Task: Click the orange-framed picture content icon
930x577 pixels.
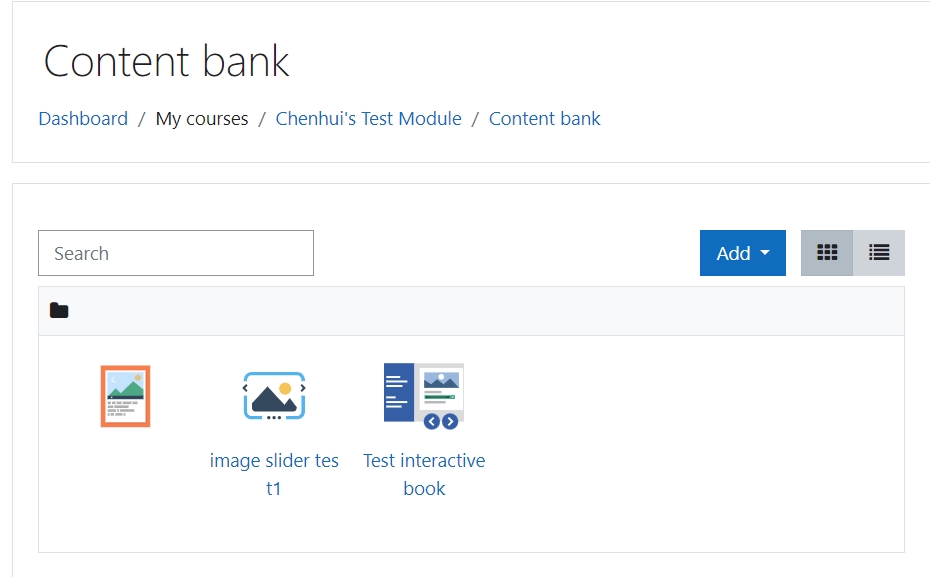Action: (126, 395)
